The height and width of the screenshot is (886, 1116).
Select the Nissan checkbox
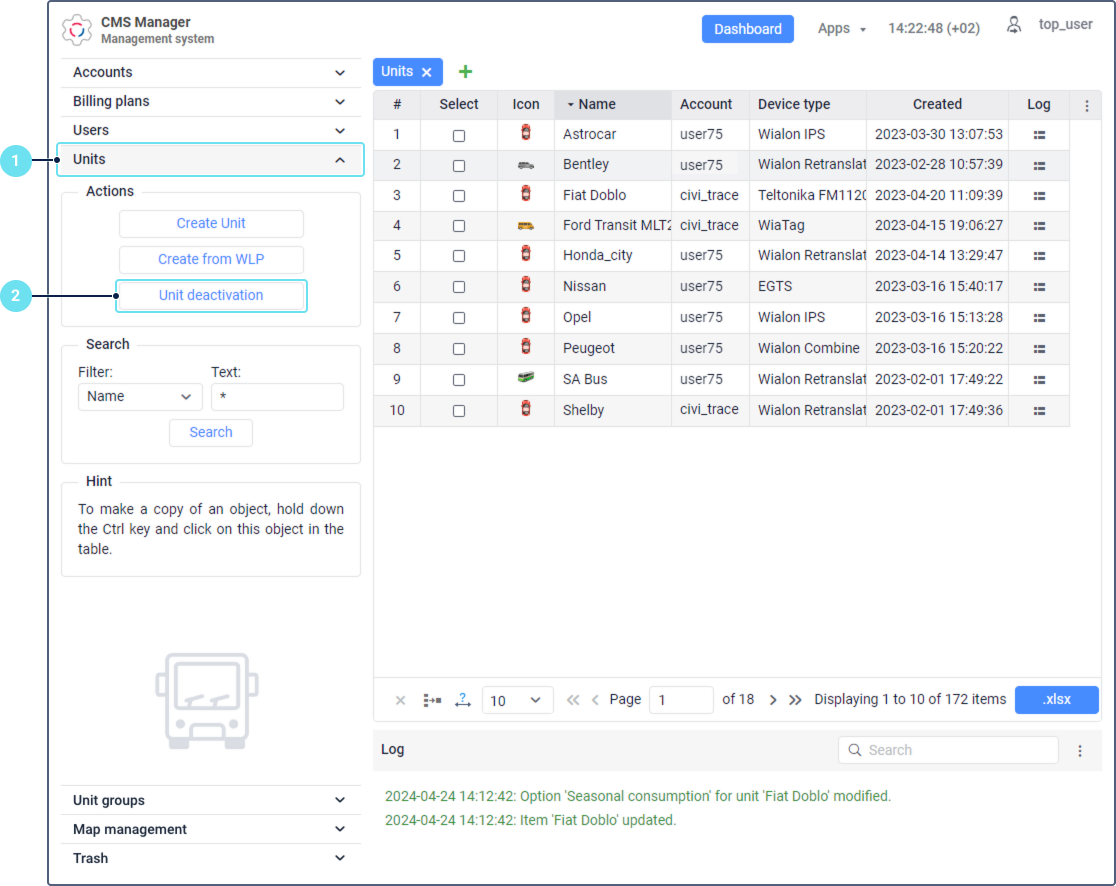459,287
